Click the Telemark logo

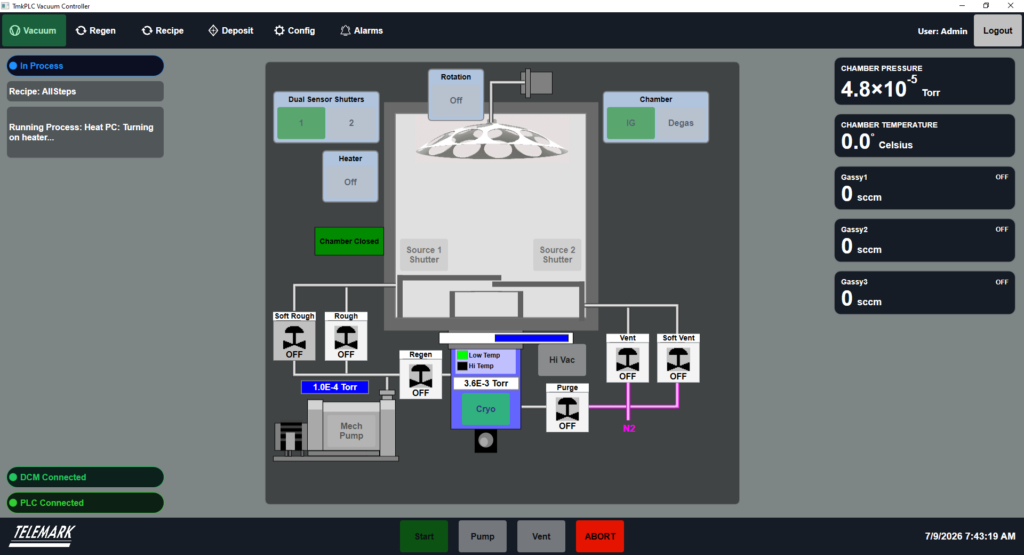pyautogui.click(x=42, y=535)
